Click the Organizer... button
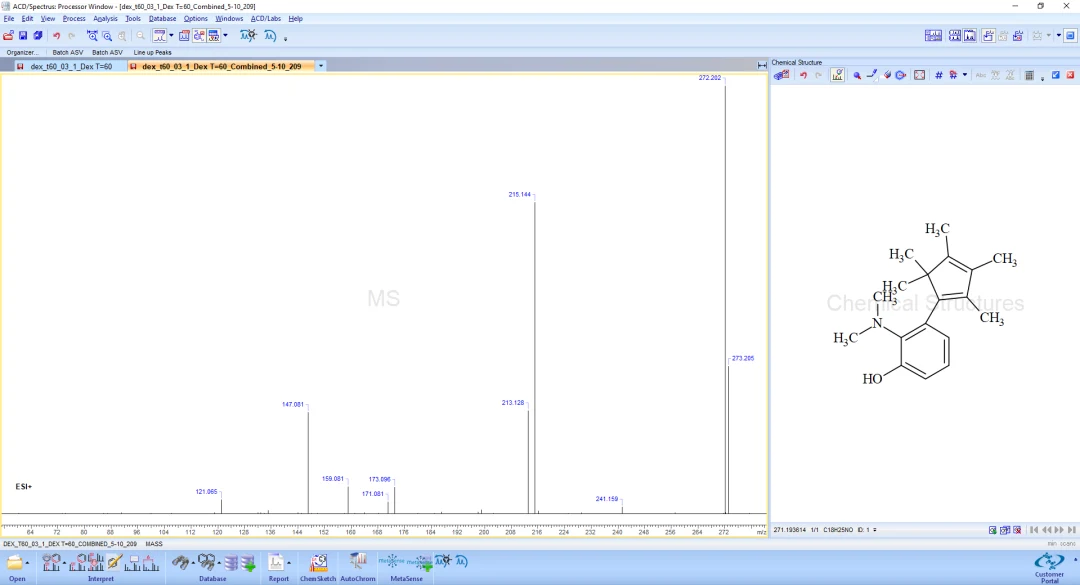 [23, 52]
